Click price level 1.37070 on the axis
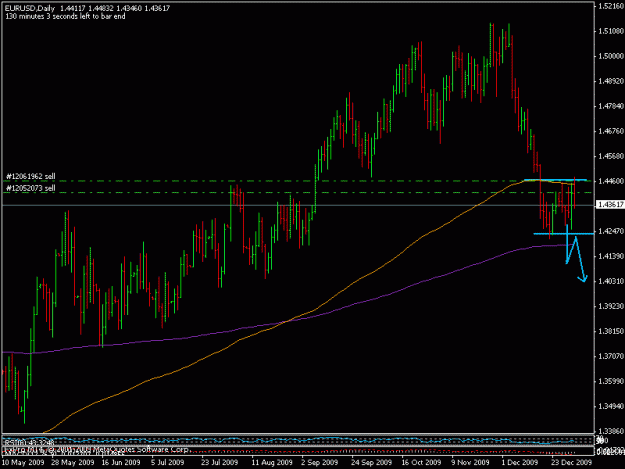This screenshot has width=625, height=469. 611,356
